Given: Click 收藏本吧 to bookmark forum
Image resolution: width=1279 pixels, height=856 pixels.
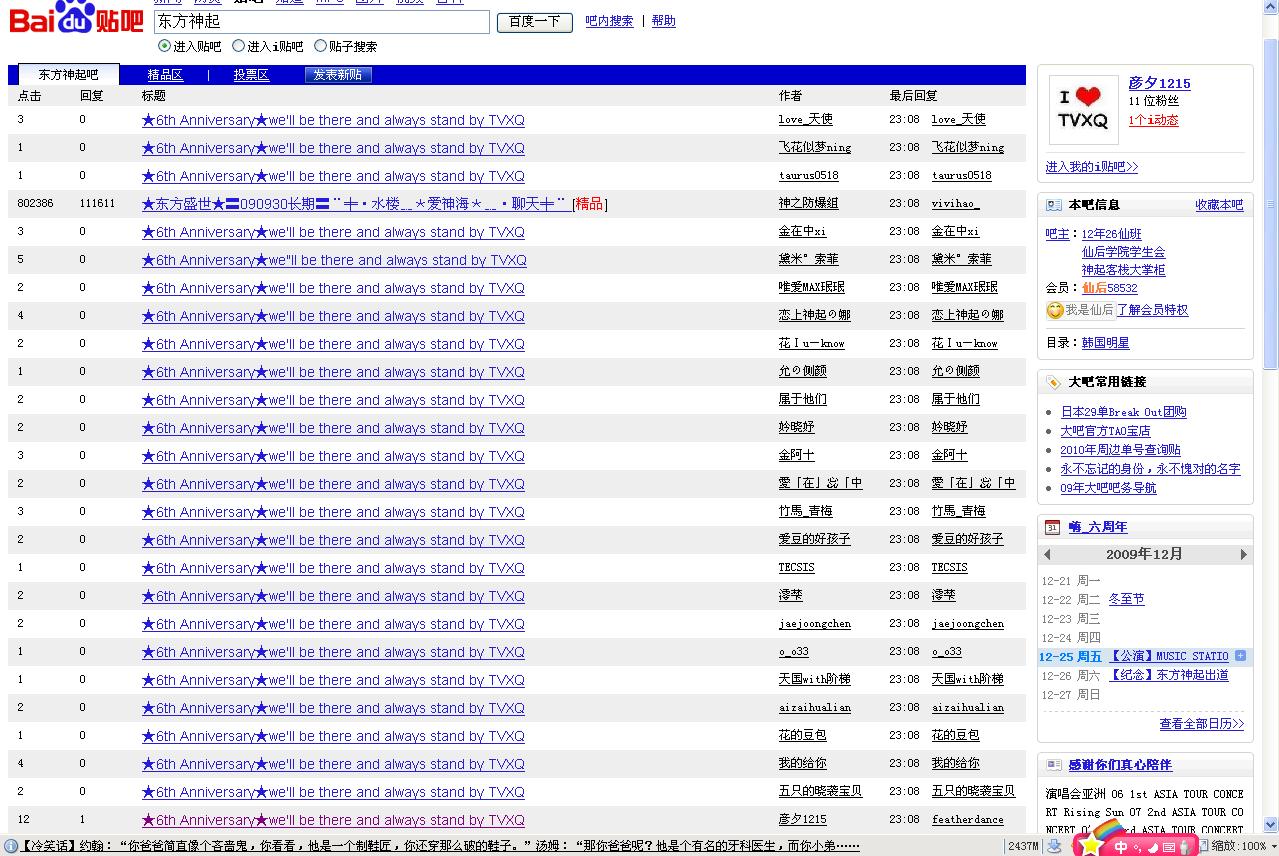Looking at the screenshot, I should click(x=1219, y=205).
